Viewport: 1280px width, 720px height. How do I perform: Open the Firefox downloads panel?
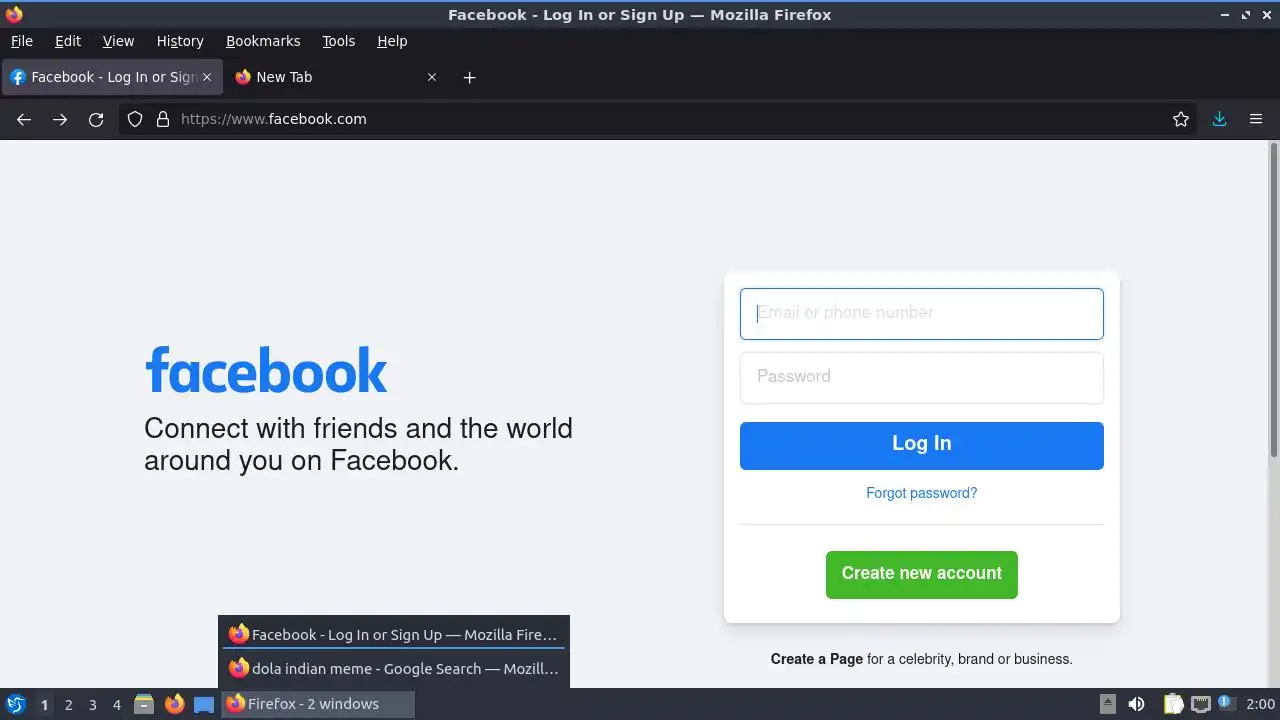(1220, 119)
